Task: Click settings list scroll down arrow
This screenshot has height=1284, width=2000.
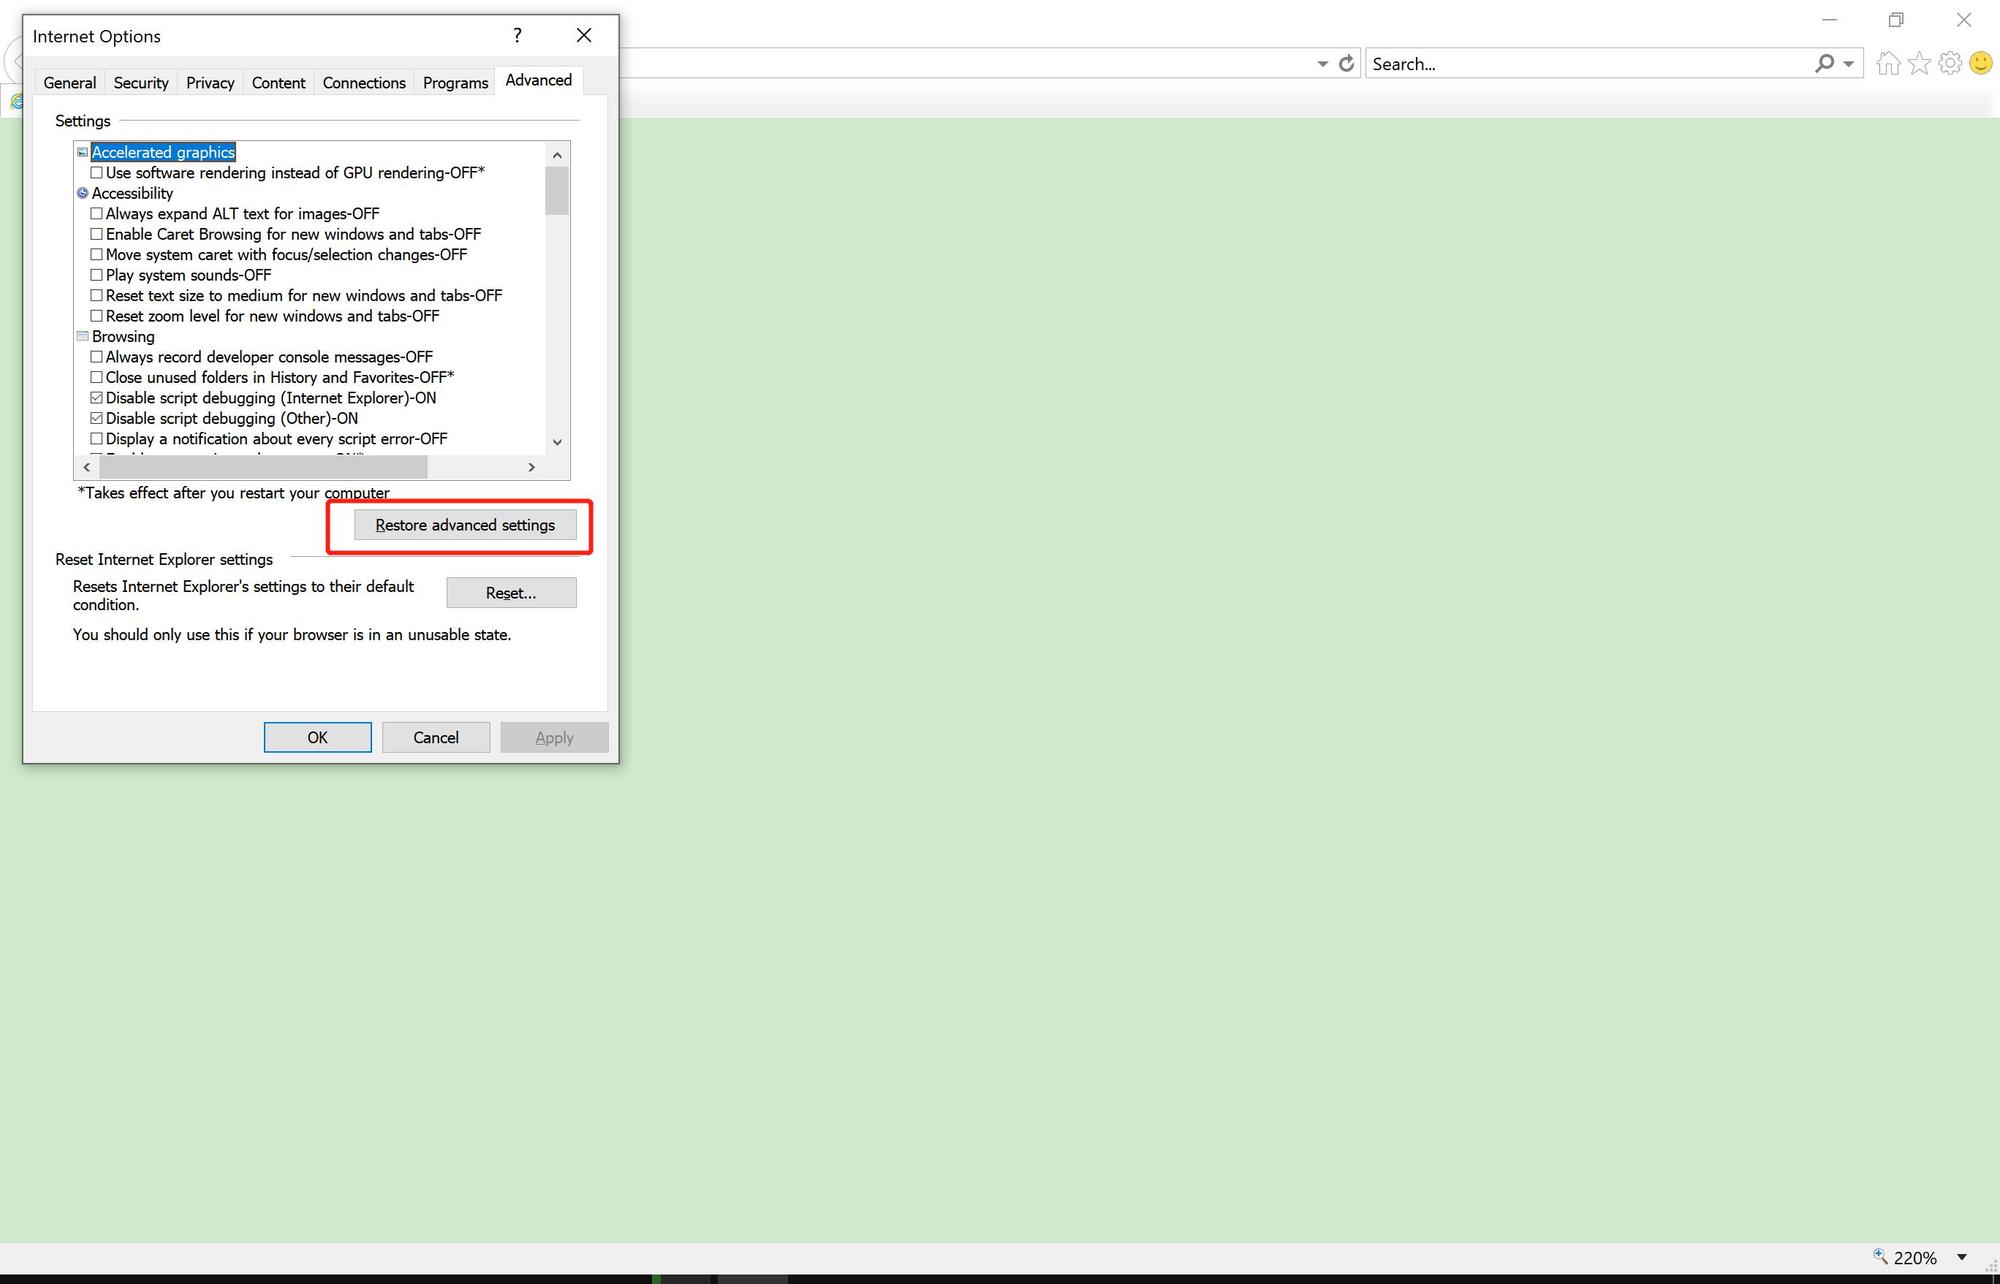Action: coord(557,442)
